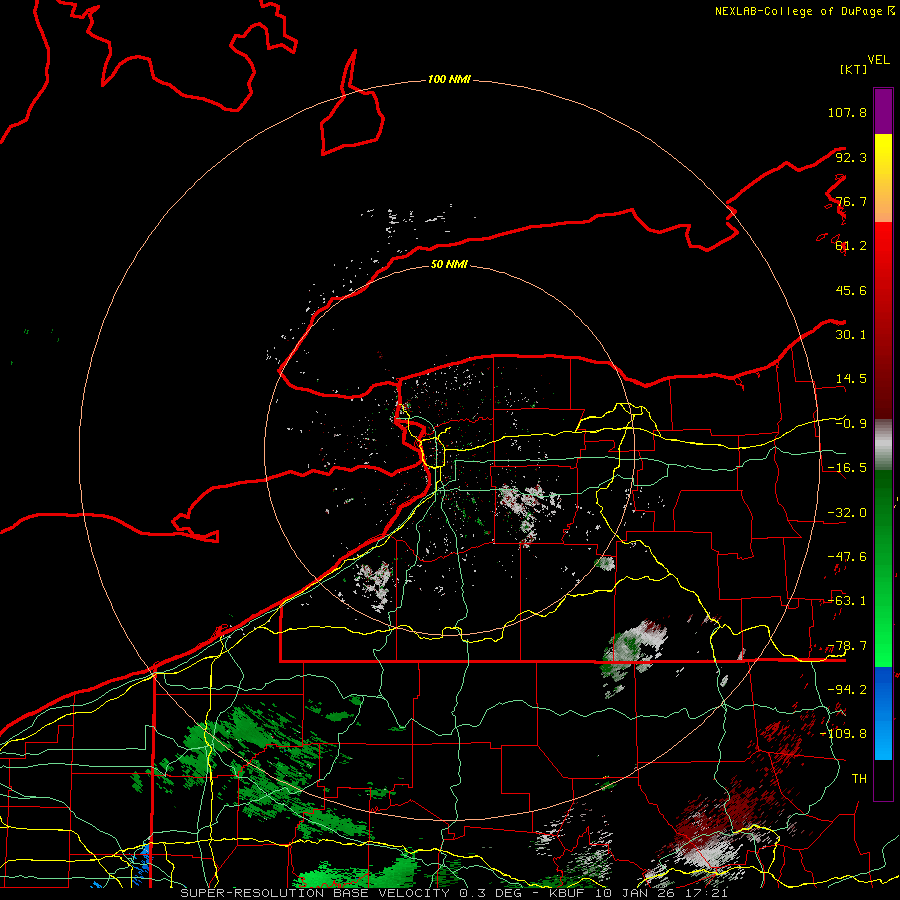Viewport: 900px width, 900px height.
Task: Click the purple top segment of color bar
Action: tap(883, 111)
